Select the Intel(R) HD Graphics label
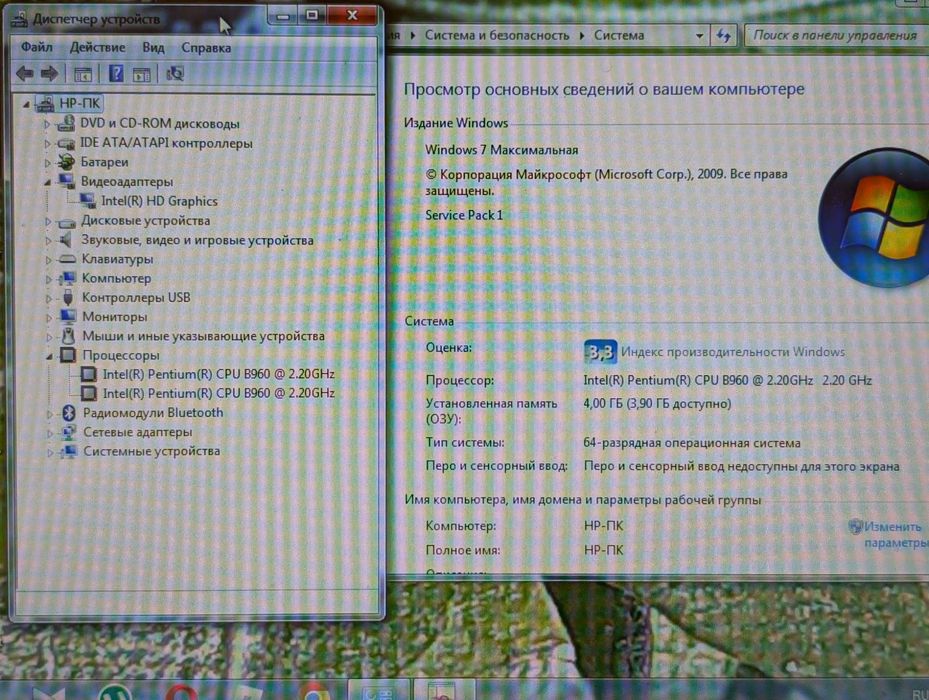The image size is (929, 700). pyautogui.click(x=159, y=201)
